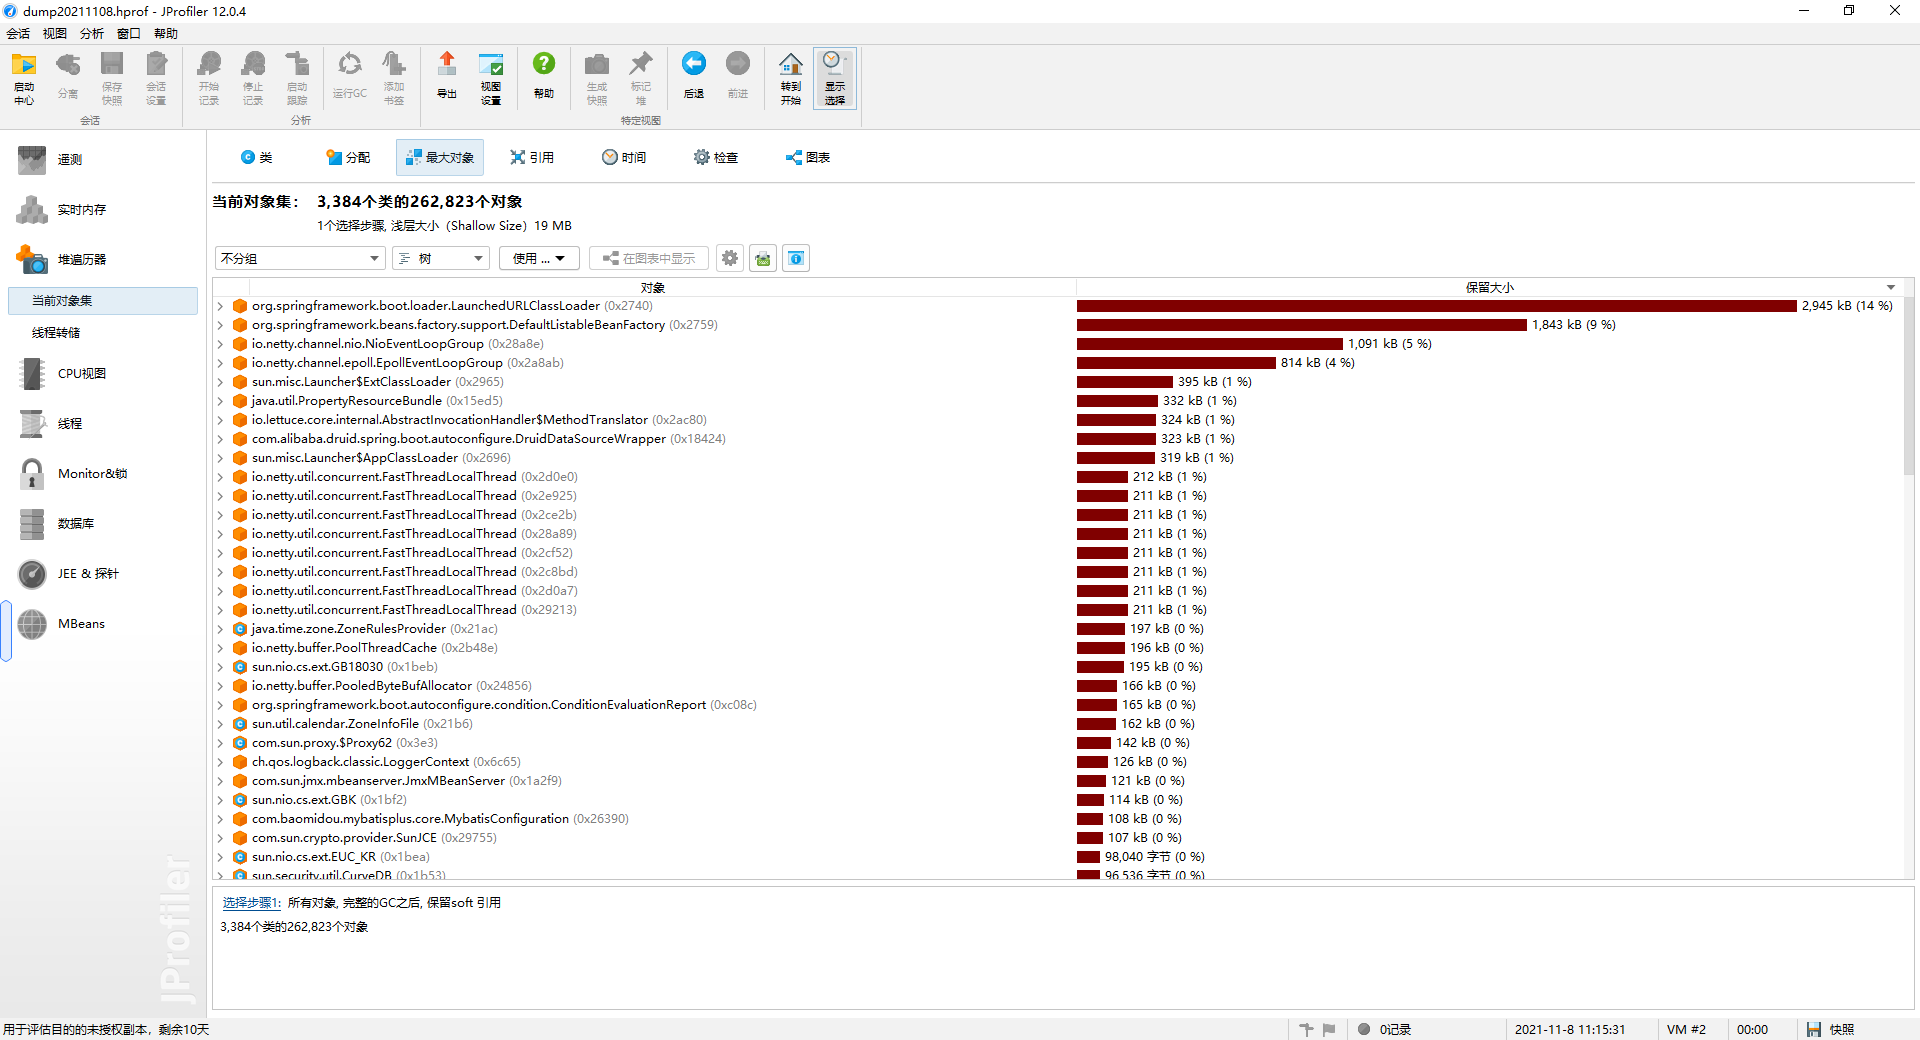Click the 标记堆 mark heap icon
This screenshot has width=1920, height=1040.
tap(641, 75)
